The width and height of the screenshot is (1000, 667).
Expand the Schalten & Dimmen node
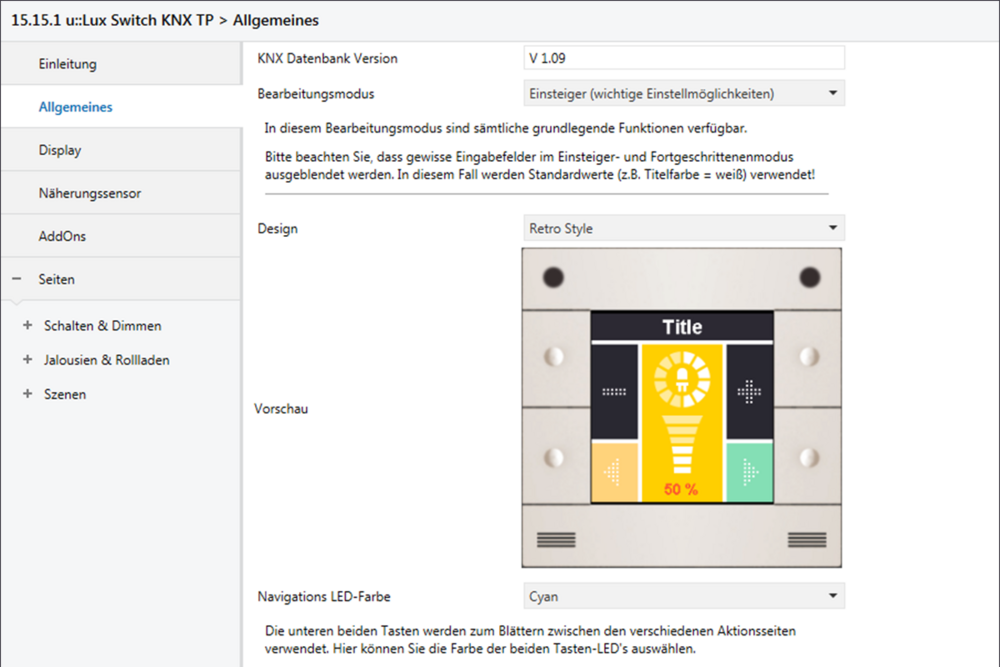pos(27,326)
